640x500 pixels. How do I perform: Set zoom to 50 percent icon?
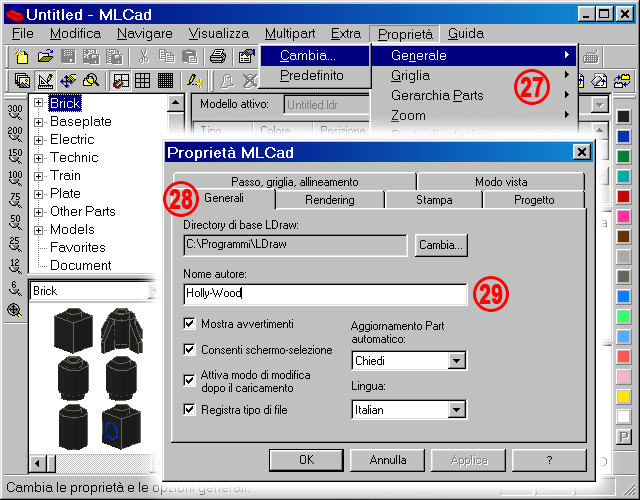[15, 222]
